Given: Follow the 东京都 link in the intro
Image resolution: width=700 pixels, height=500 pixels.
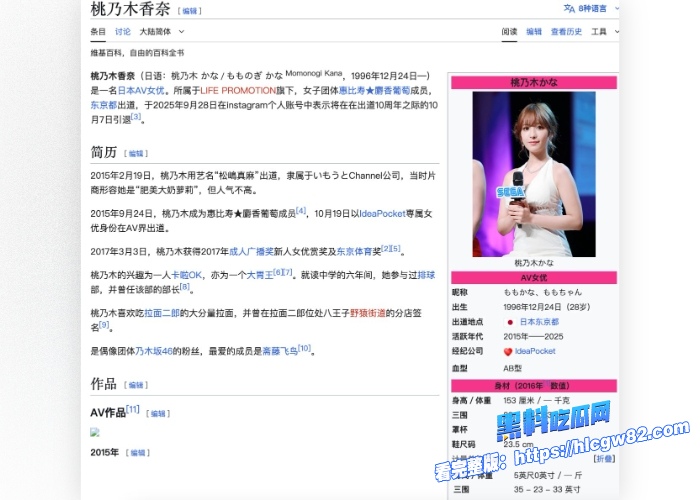Looking at the screenshot, I should pyautogui.click(x=104, y=105).
